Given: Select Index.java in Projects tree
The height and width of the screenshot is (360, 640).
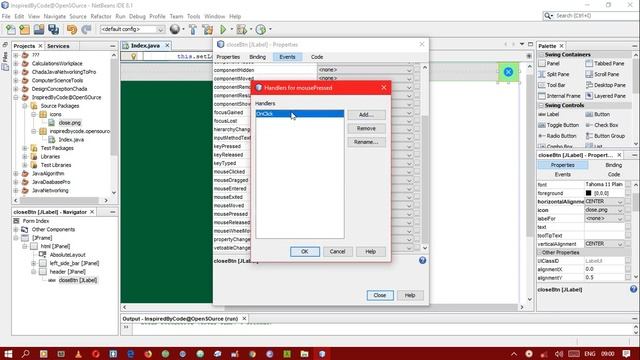Looking at the screenshot, I should 71,140.
